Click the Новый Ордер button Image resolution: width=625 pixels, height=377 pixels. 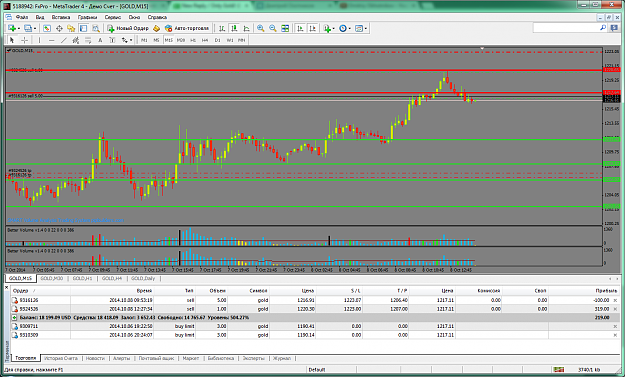[x=128, y=28]
